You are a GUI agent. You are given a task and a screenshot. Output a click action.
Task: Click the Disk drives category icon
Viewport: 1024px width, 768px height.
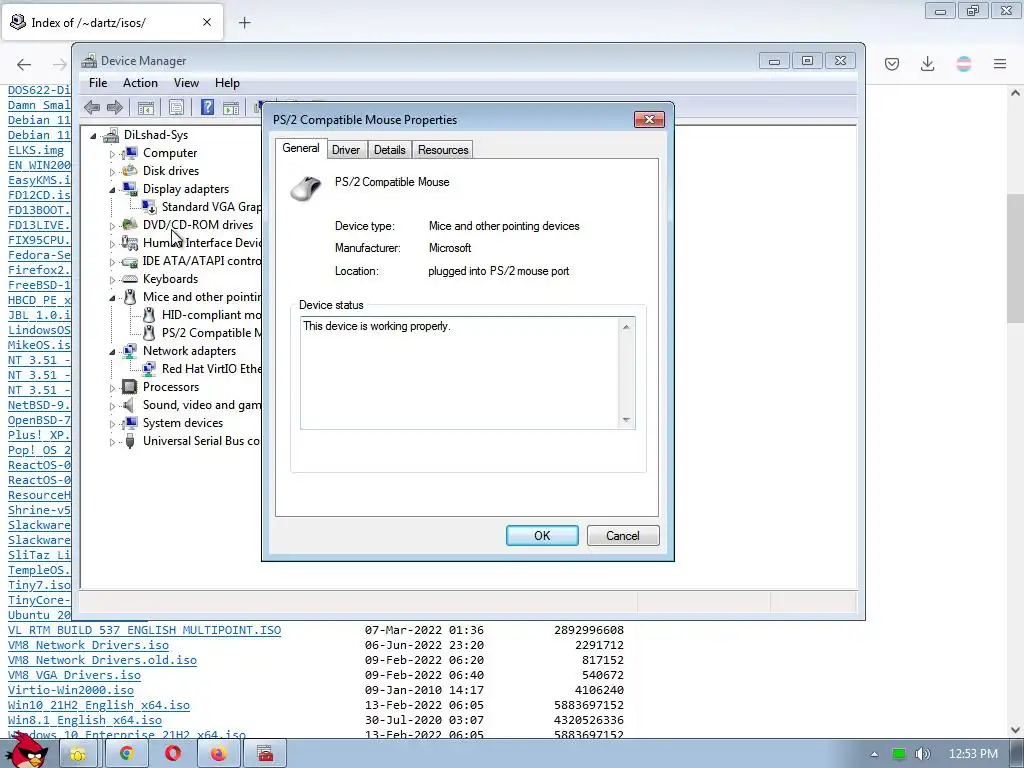(x=130, y=170)
